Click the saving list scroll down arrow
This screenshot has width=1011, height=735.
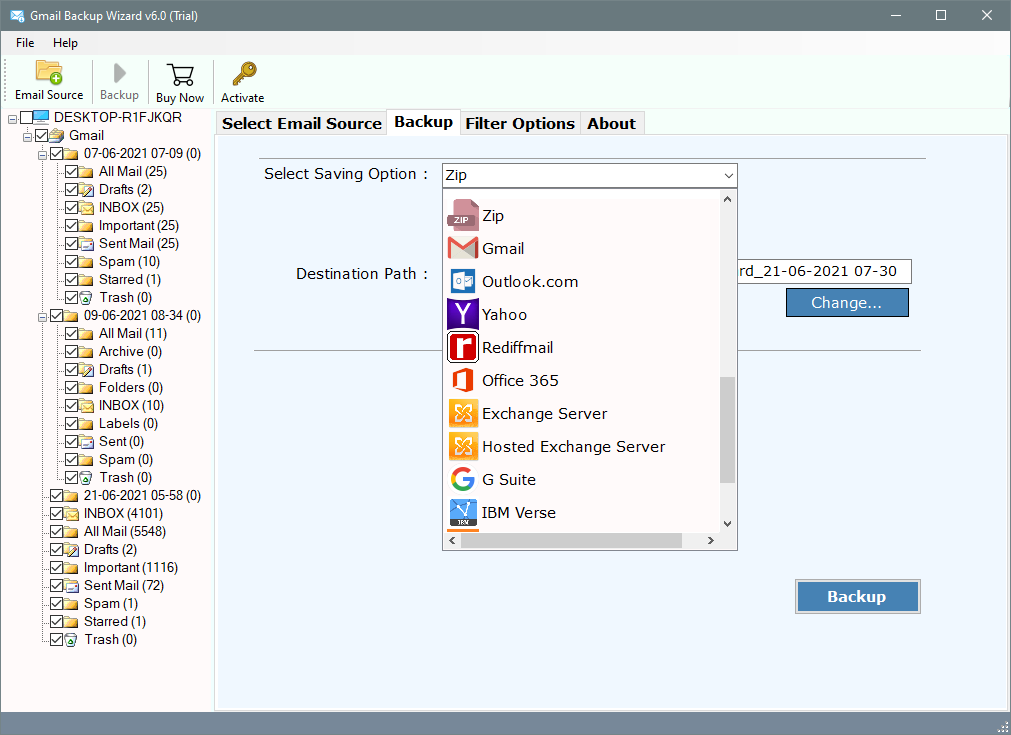tap(727, 524)
